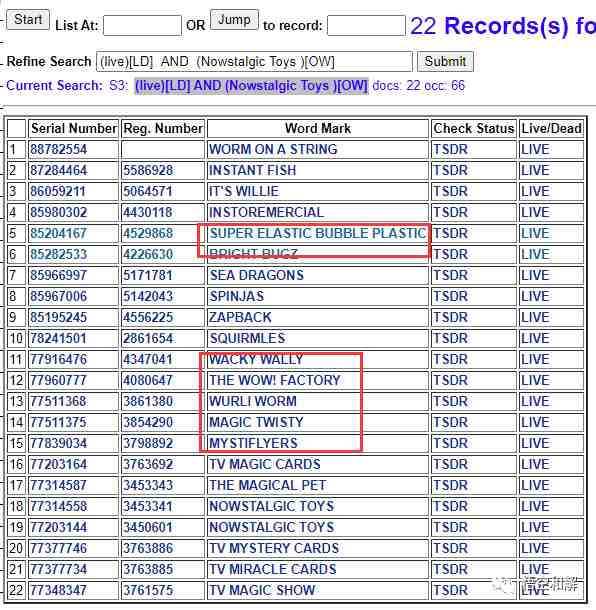Click the Start button
The image size is (596, 610).
28,19
